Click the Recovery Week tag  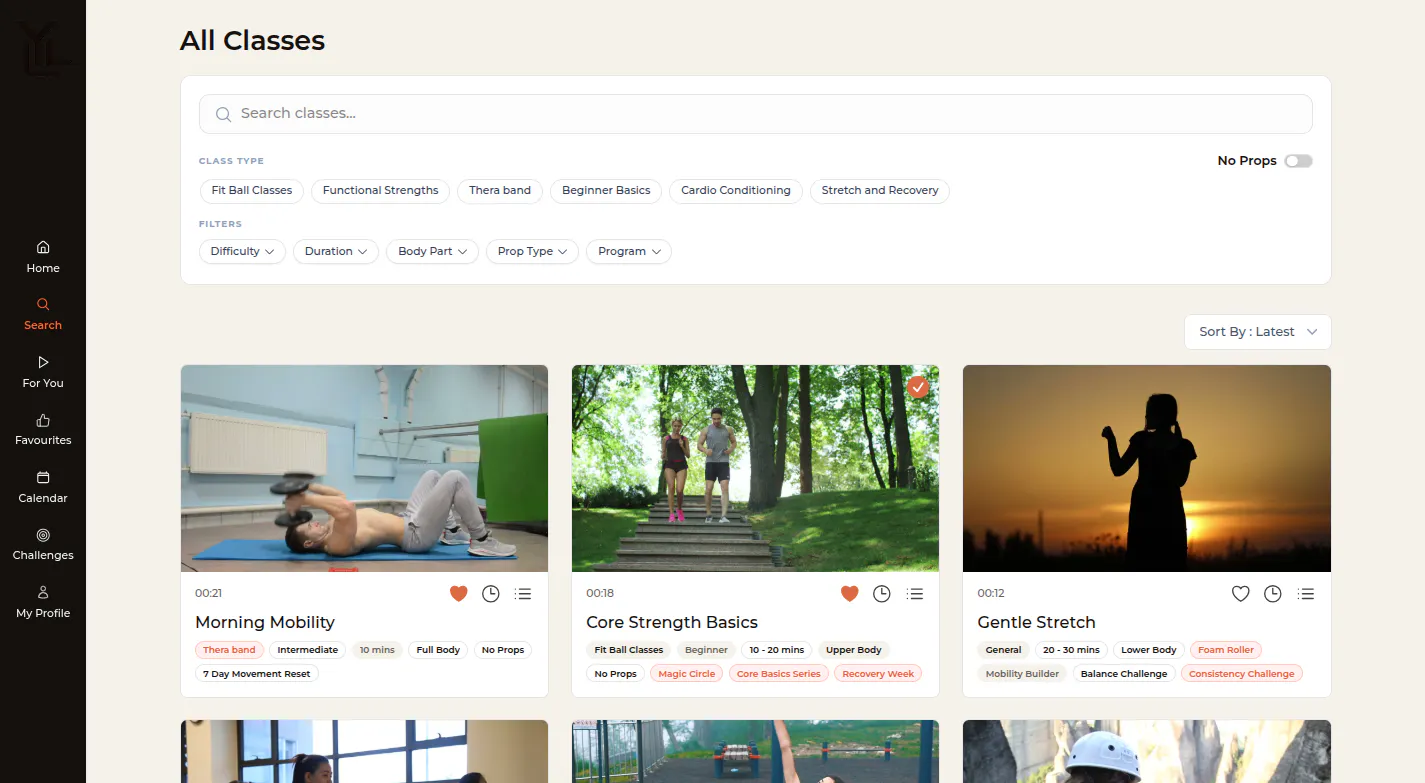coord(878,674)
